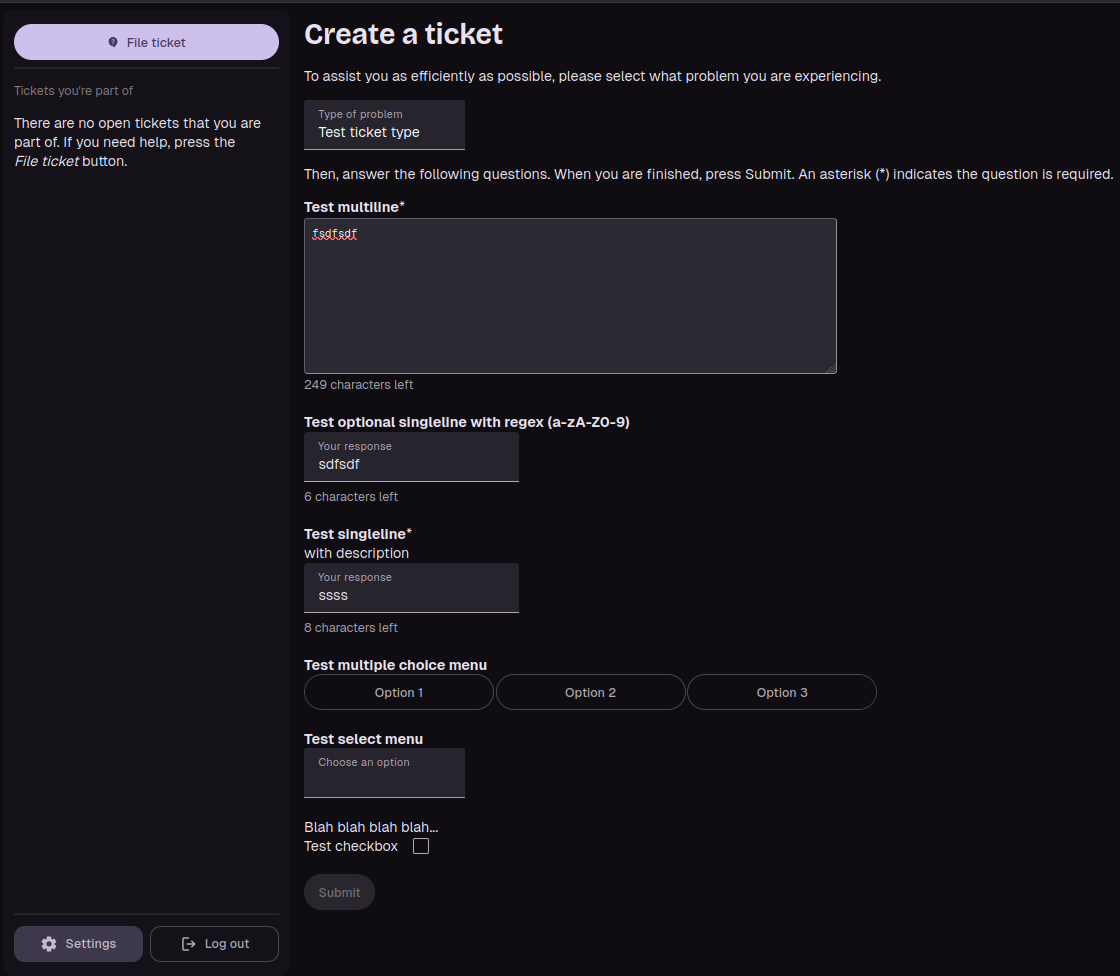The width and height of the screenshot is (1120, 976).
Task: Select Option 1 in multiple choice
Action: pyautogui.click(x=398, y=693)
